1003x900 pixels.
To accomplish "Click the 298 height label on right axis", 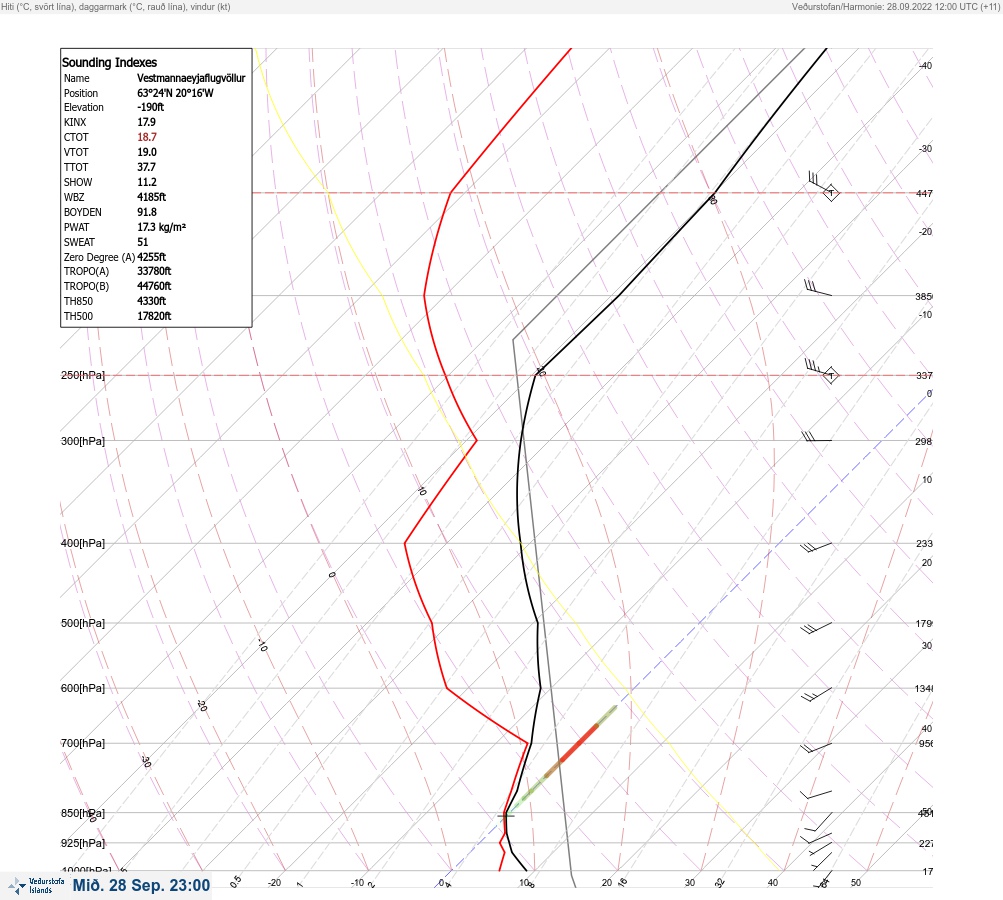I will tap(924, 441).
